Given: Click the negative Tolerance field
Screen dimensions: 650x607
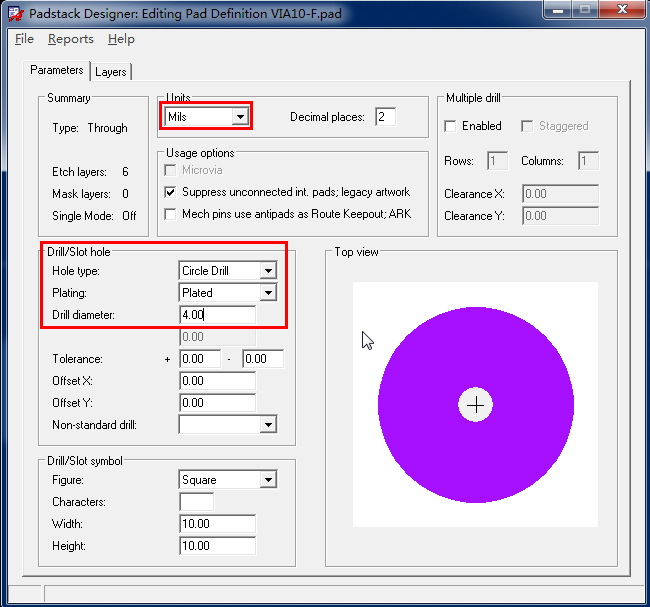Looking at the screenshot, I should 263,359.
